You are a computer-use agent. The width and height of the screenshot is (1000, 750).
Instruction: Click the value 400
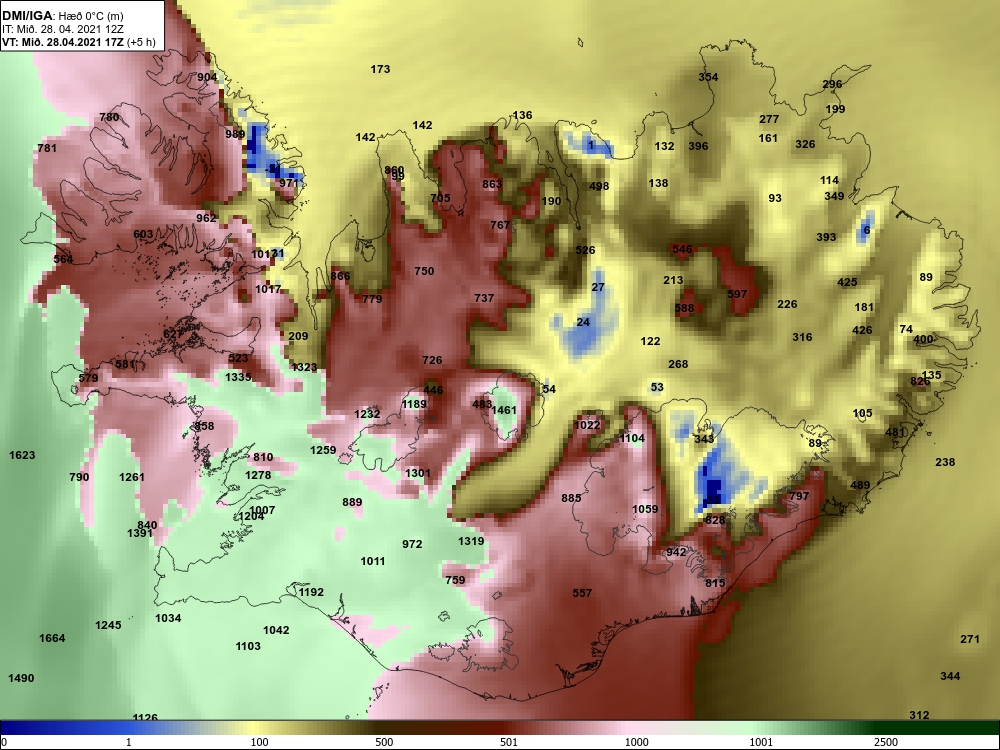point(923,339)
